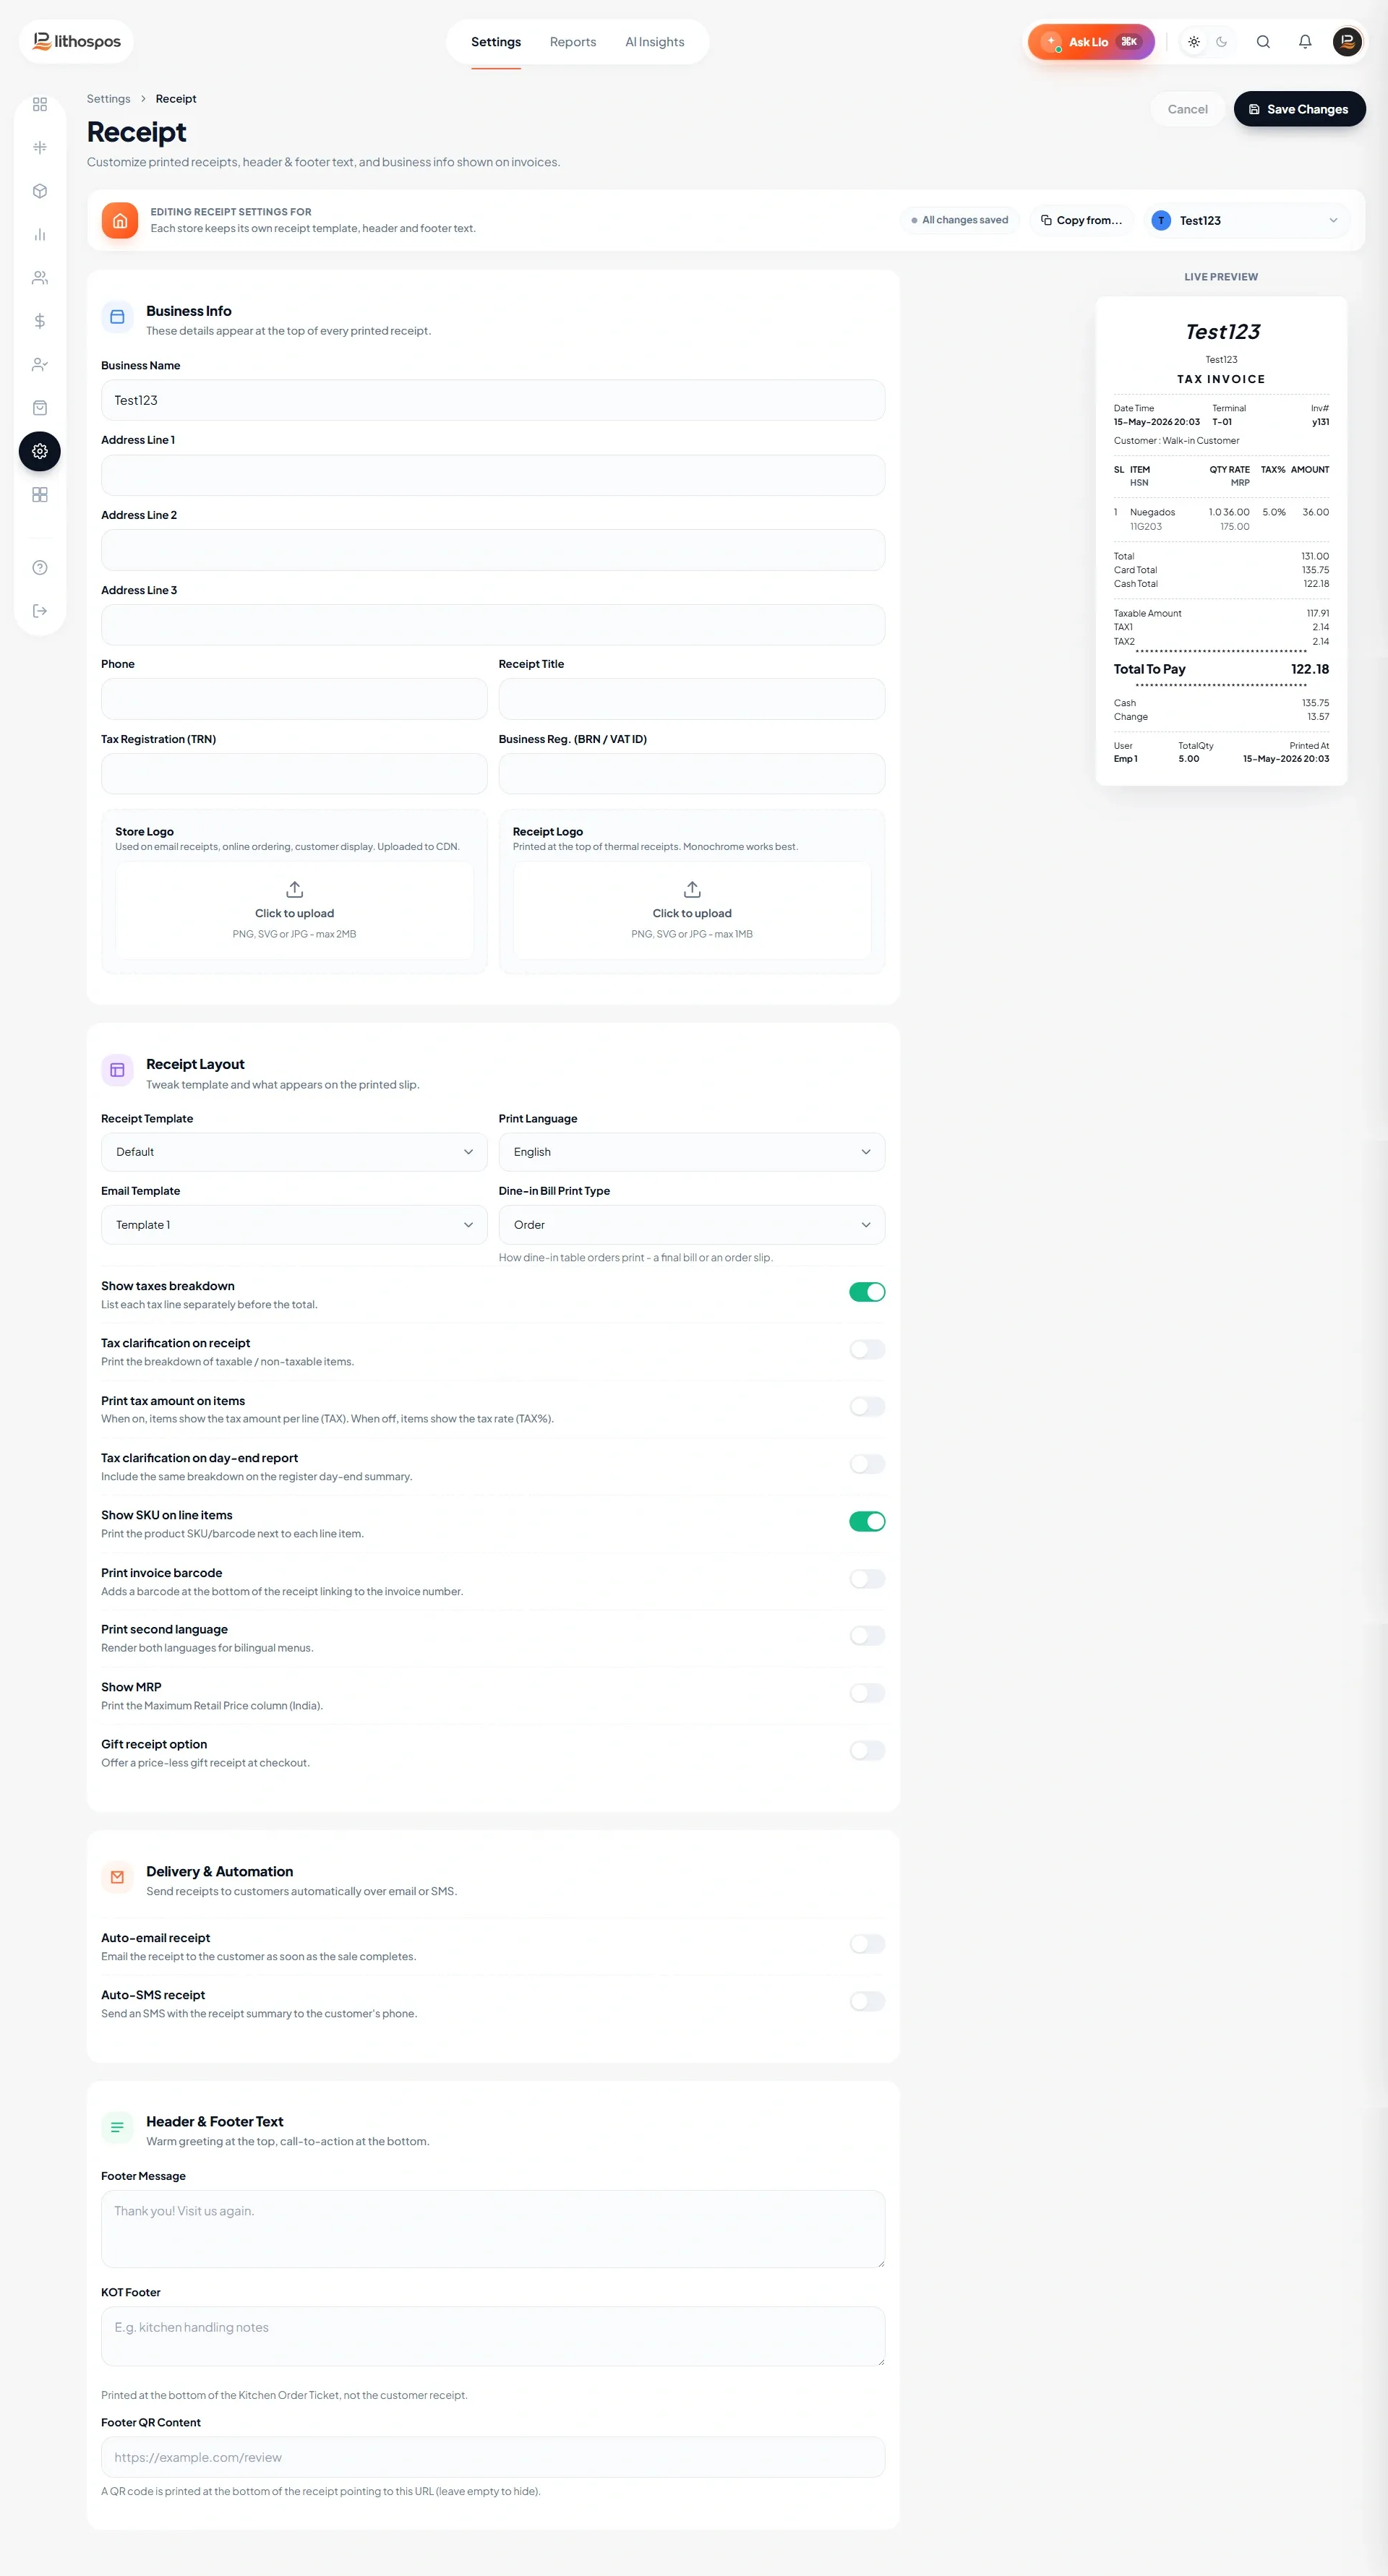Screen dimensions: 1388x2576
Task: Enable Auto-email receipt toggle
Action: point(867,1944)
